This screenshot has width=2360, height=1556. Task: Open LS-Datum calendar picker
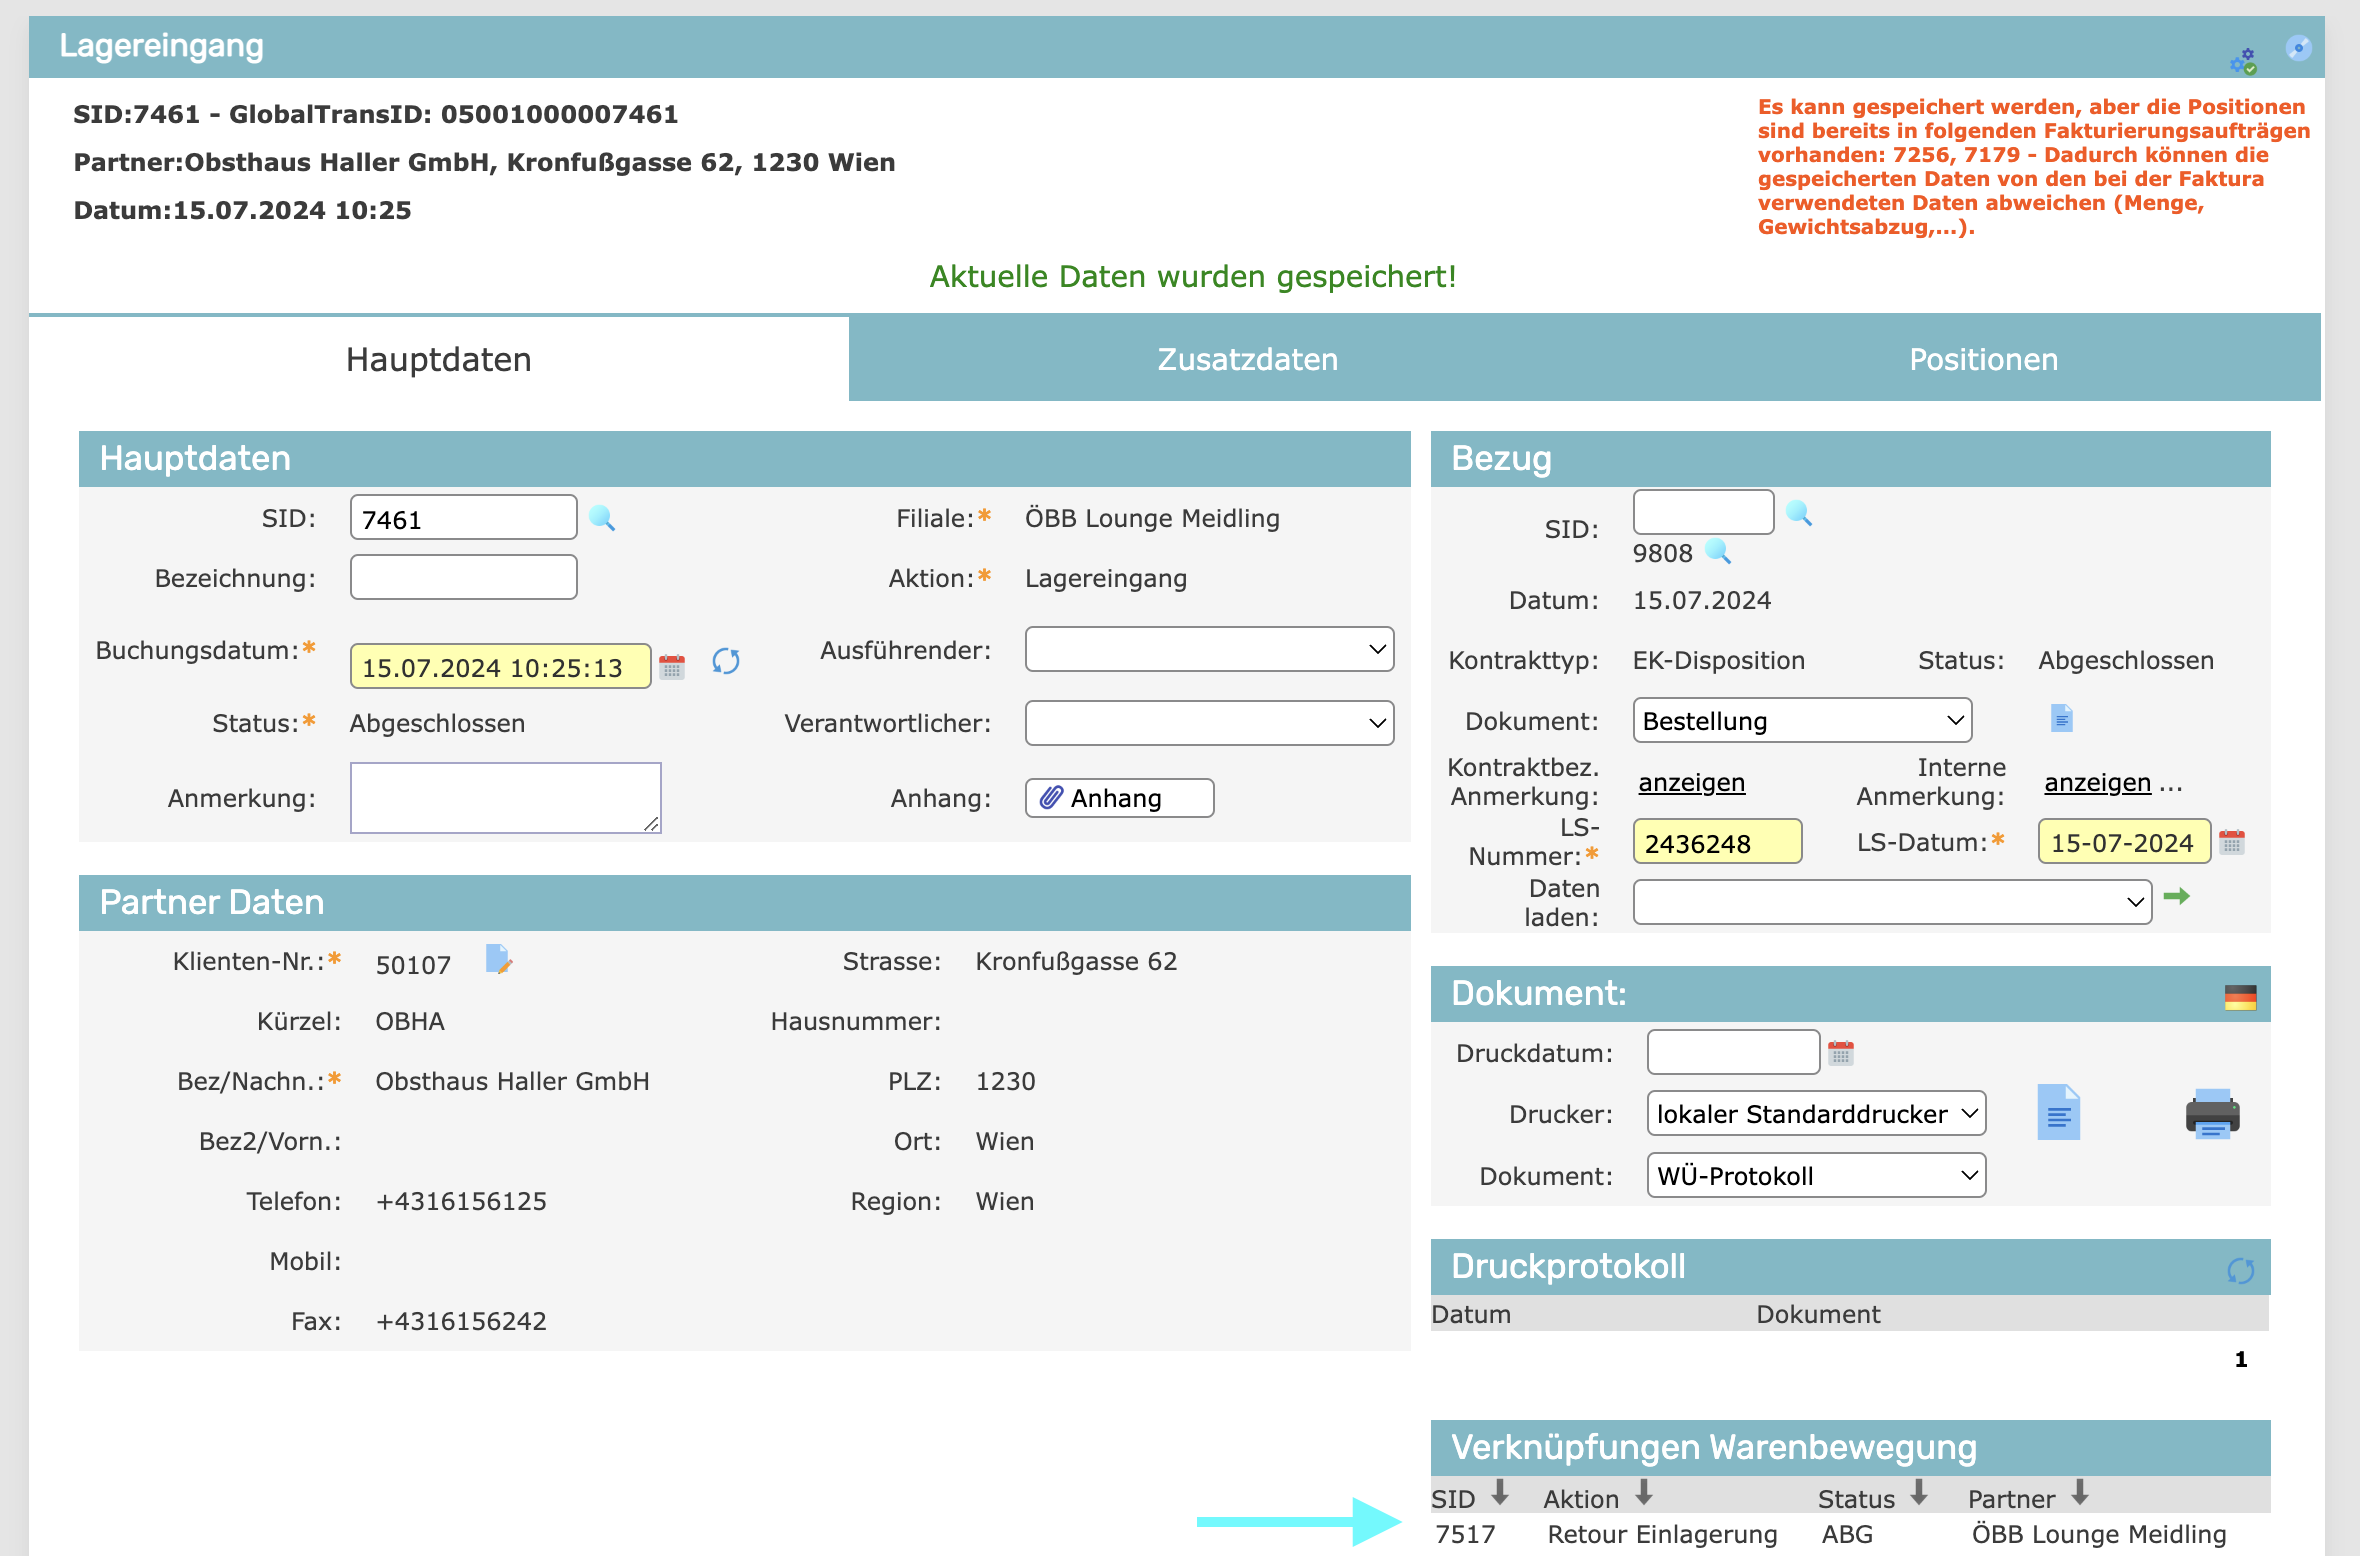2232,842
